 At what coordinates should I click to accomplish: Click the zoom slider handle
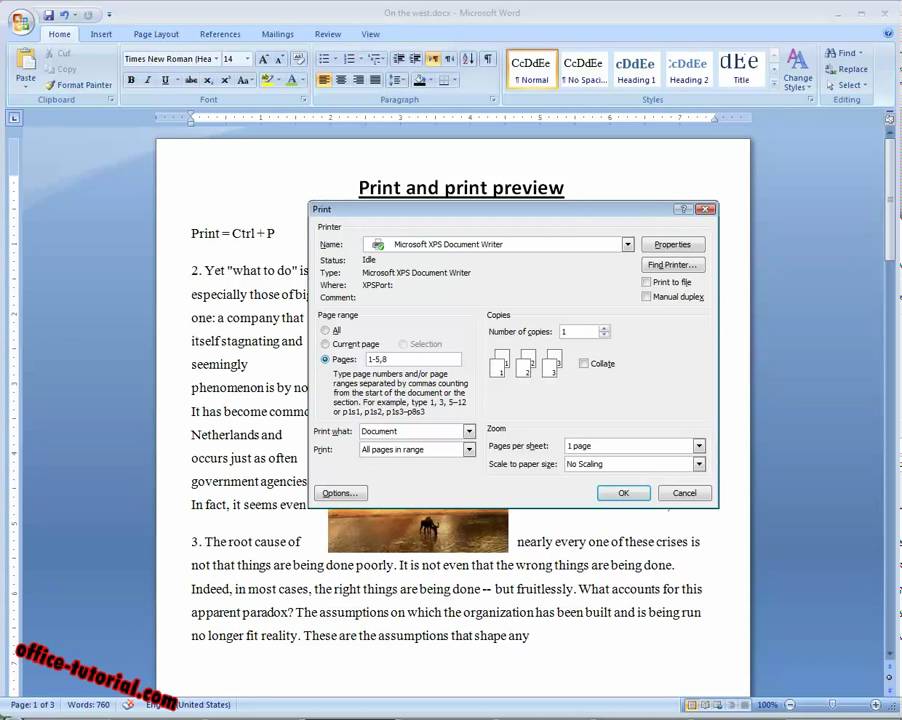tap(832, 704)
